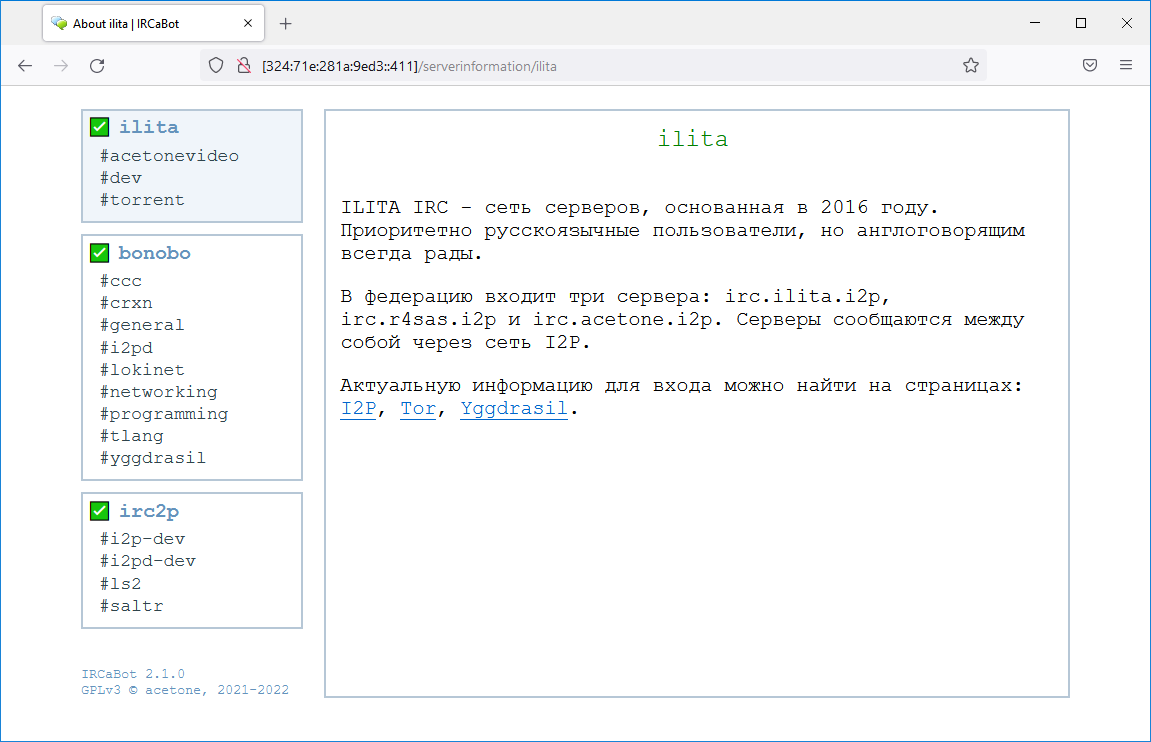Open a new tab with the plus button
This screenshot has width=1151, height=742.
(x=286, y=24)
